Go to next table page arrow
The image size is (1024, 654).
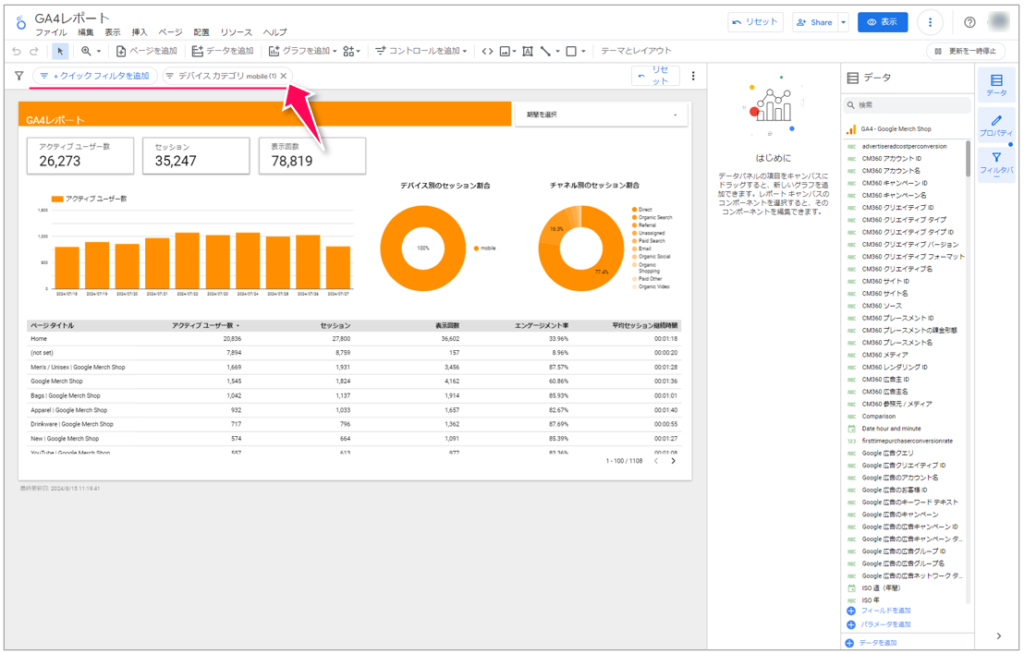pyautogui.click(x=673, y=461)
